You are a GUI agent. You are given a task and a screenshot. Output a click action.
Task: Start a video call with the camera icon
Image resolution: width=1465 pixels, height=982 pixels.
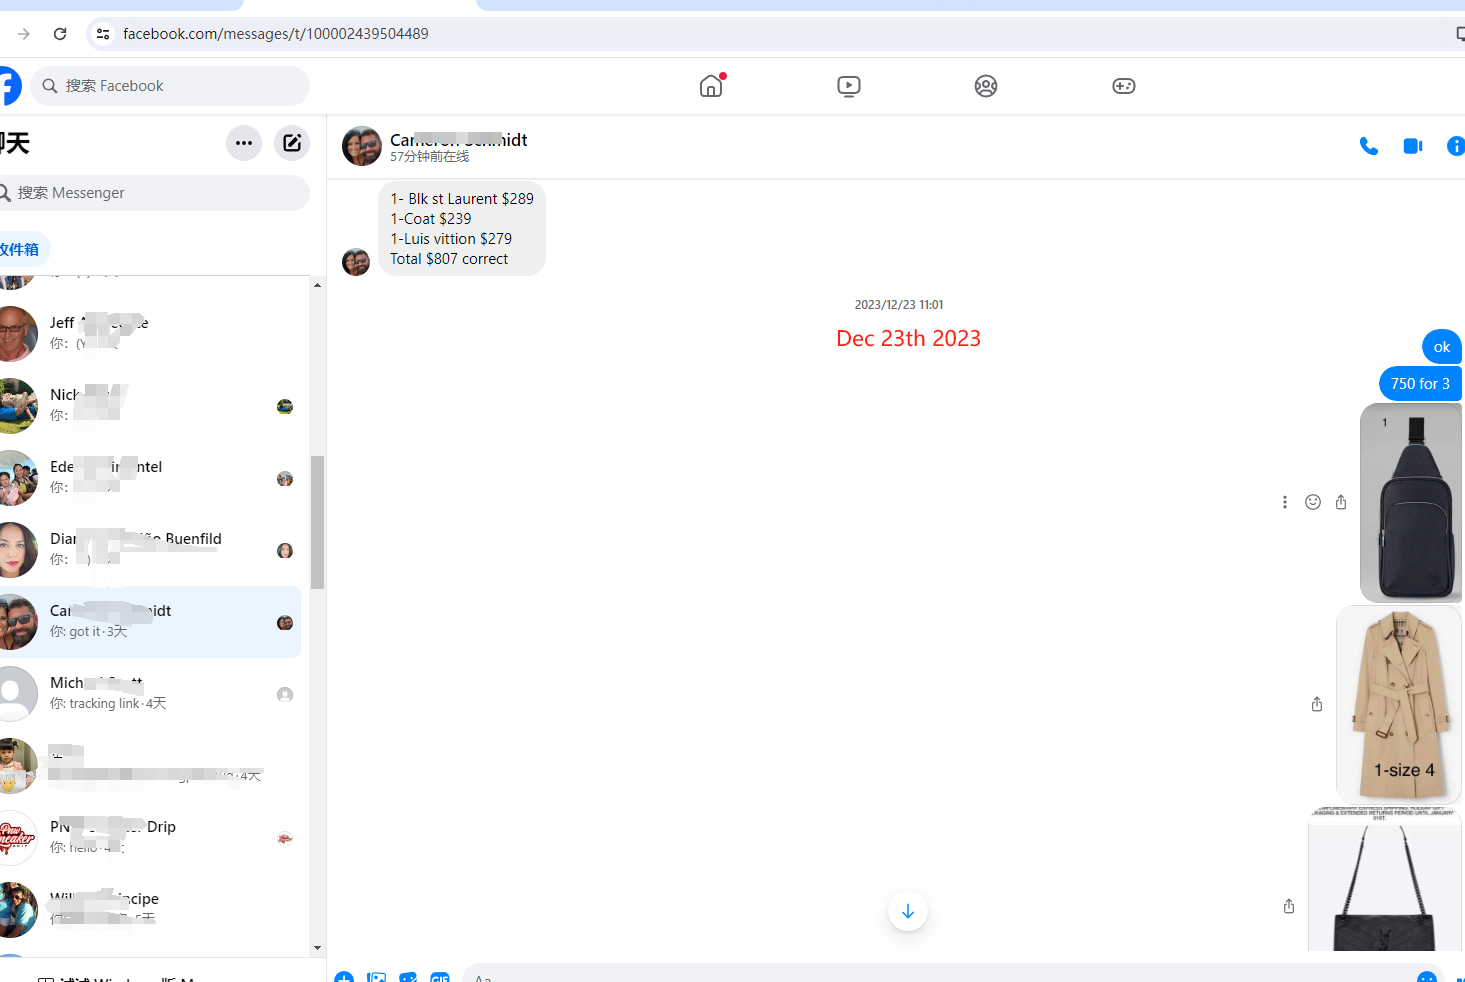[x=1412, y=146]
